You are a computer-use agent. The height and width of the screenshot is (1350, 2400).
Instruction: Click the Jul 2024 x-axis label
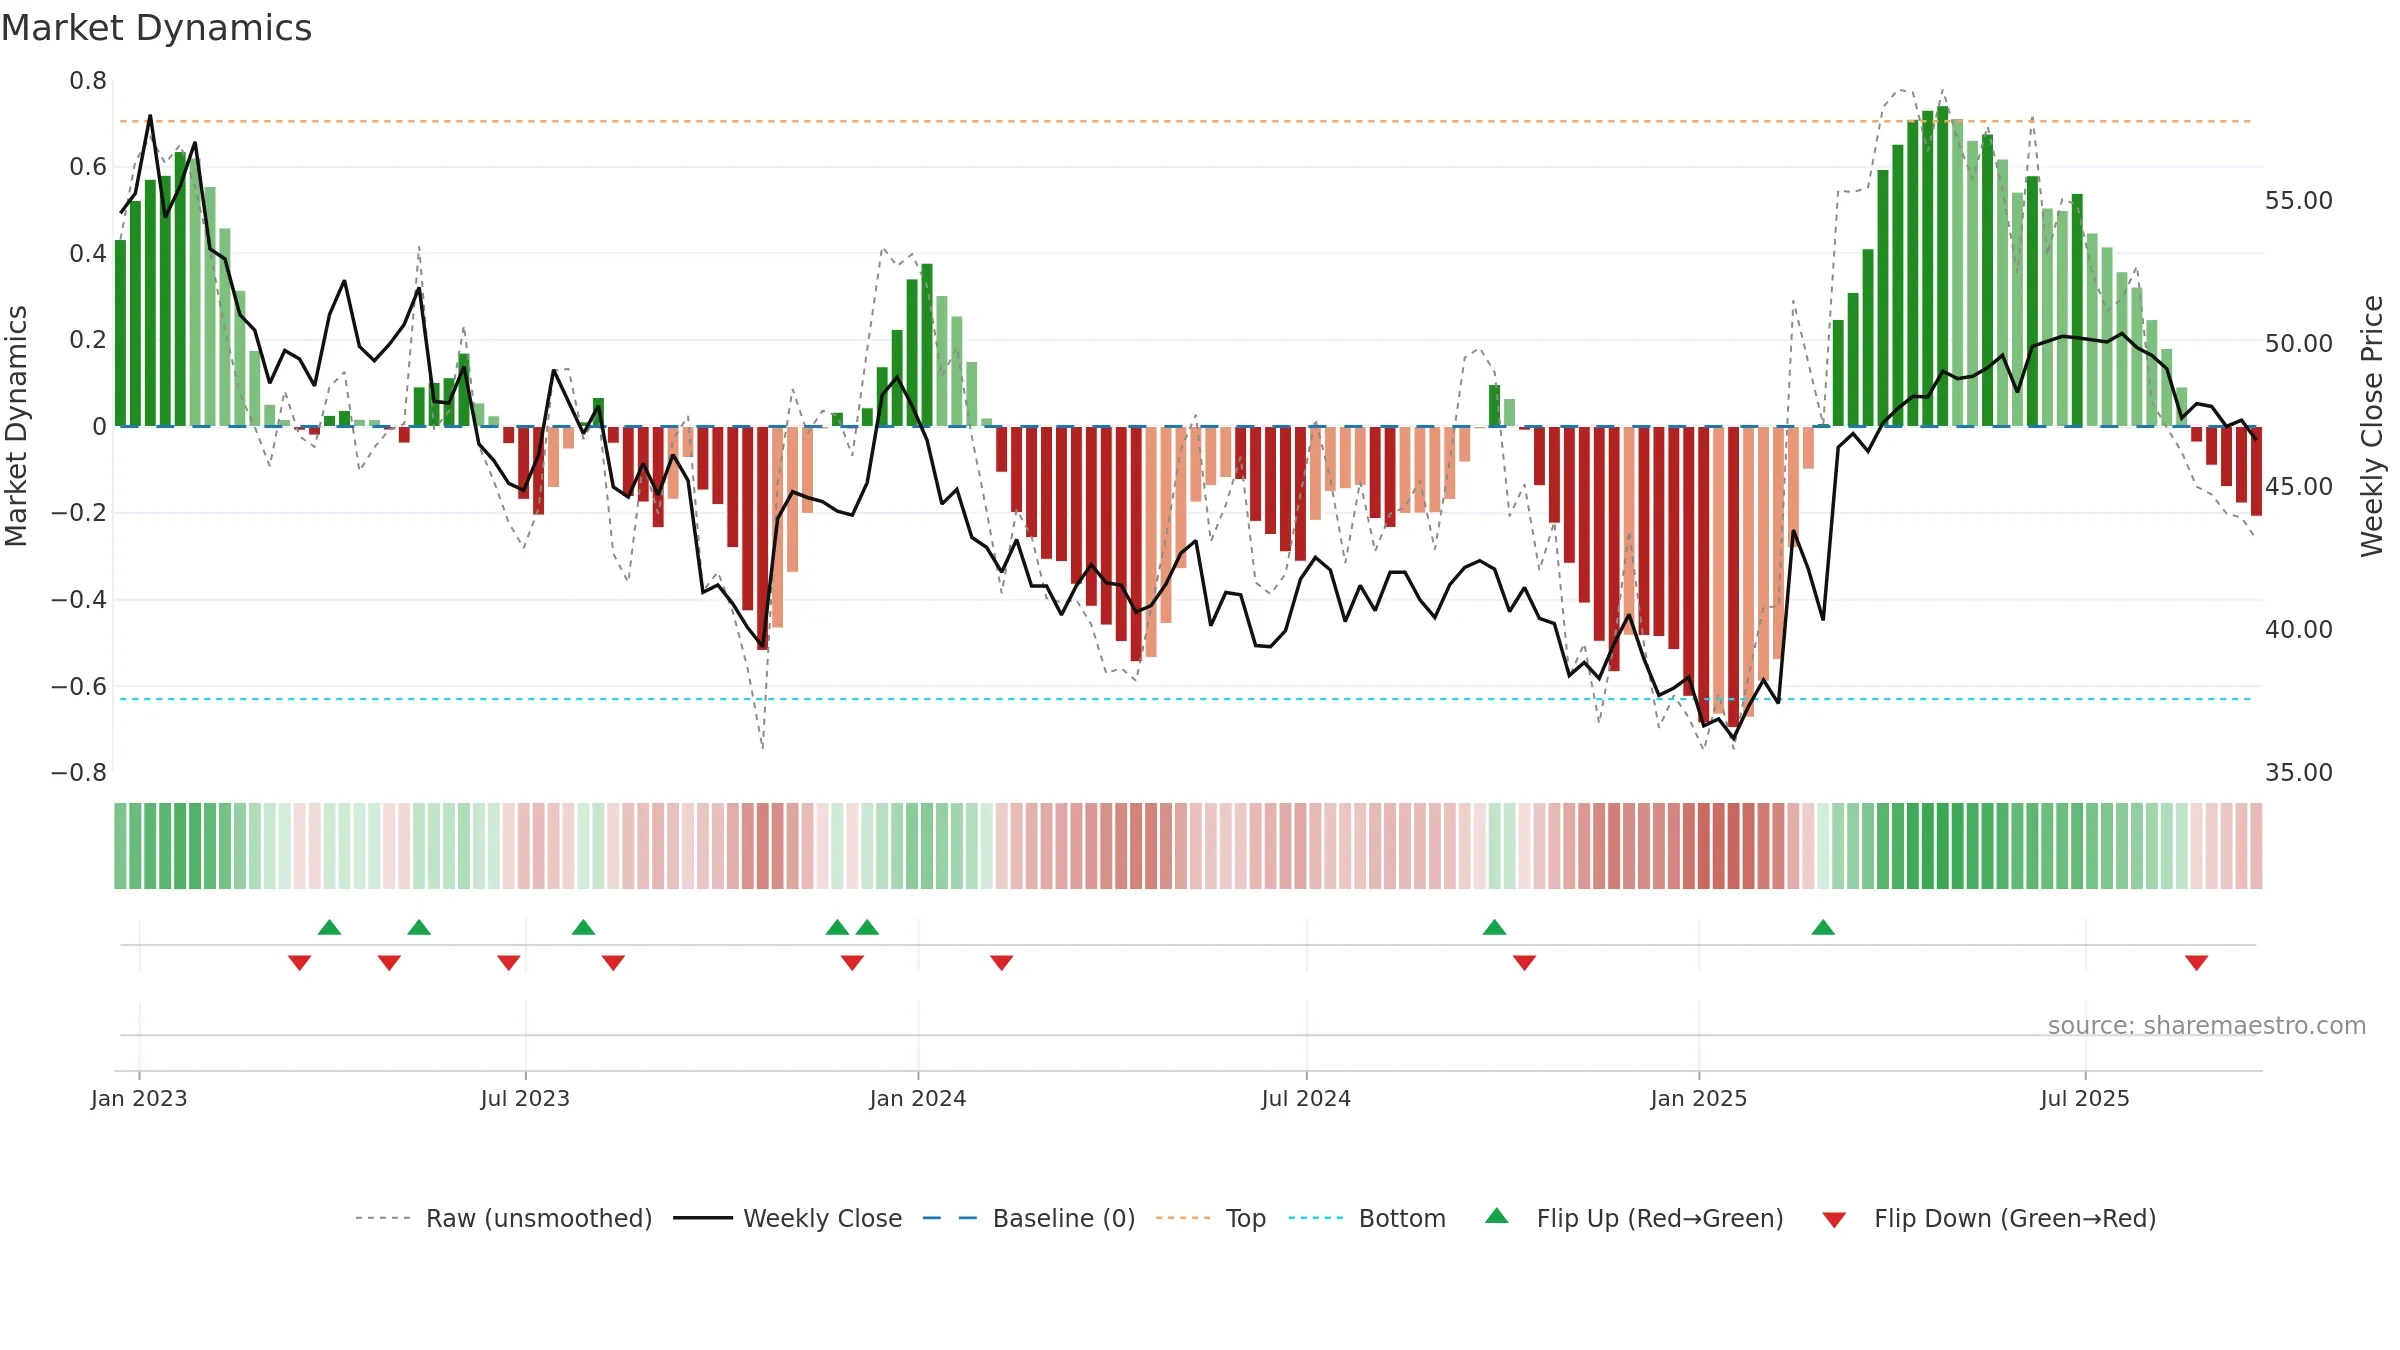point(1306,1098)
